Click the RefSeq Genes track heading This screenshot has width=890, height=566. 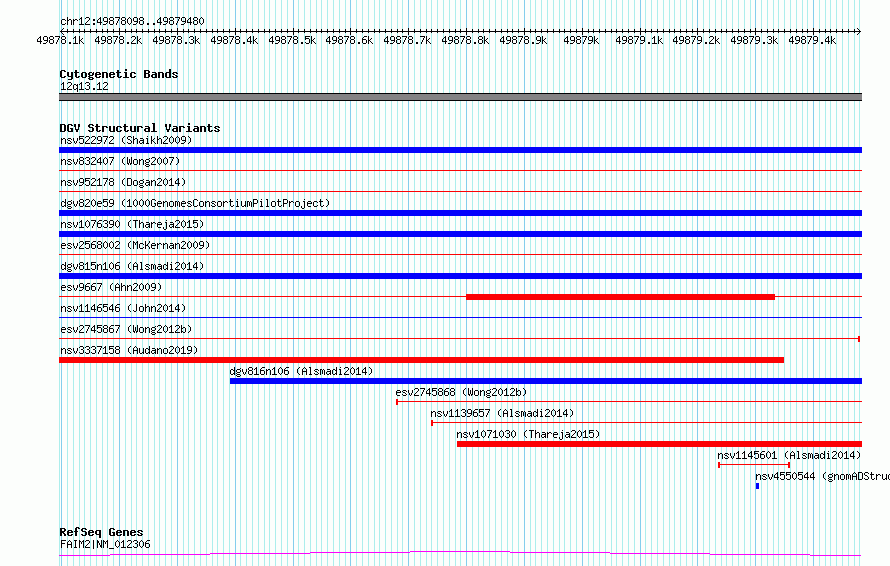101,532
